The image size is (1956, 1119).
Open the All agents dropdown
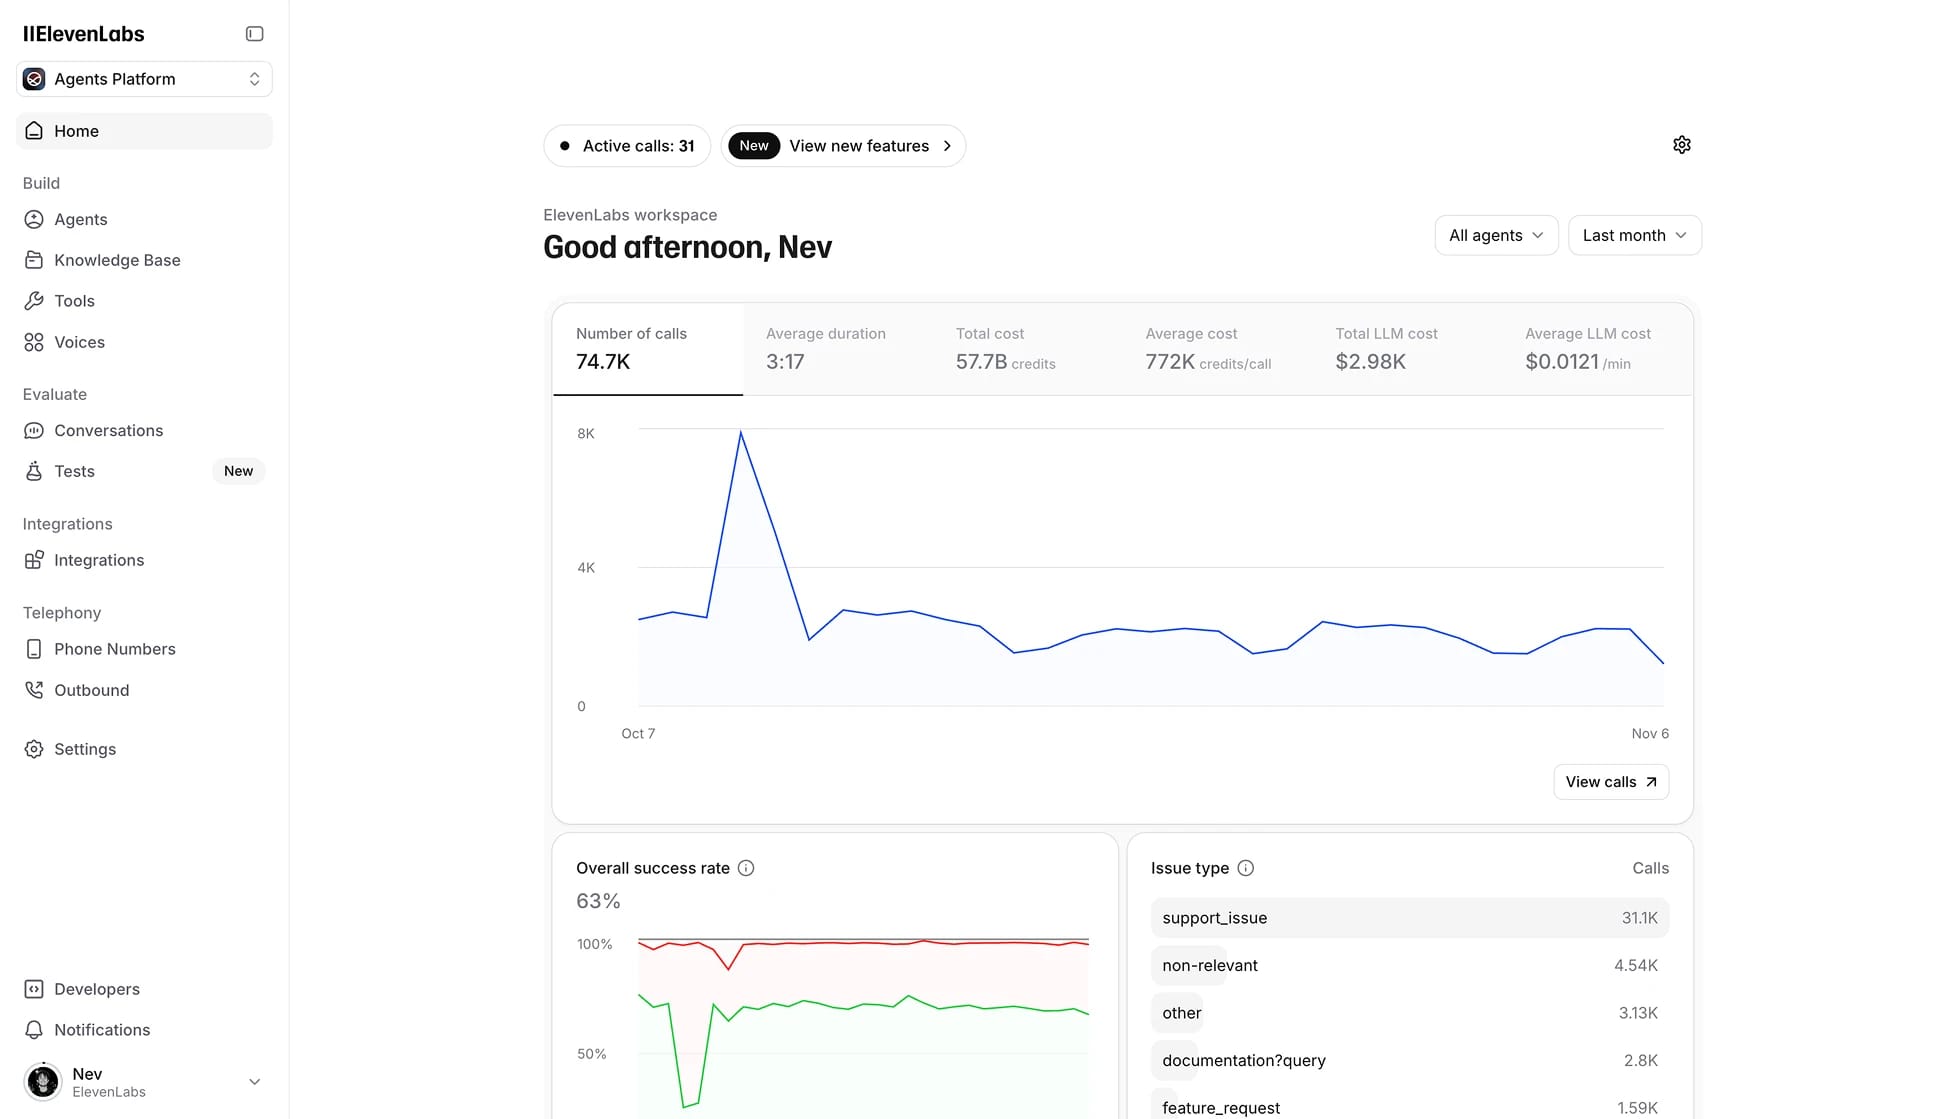pyautogui.click(x=1496, y=235)
